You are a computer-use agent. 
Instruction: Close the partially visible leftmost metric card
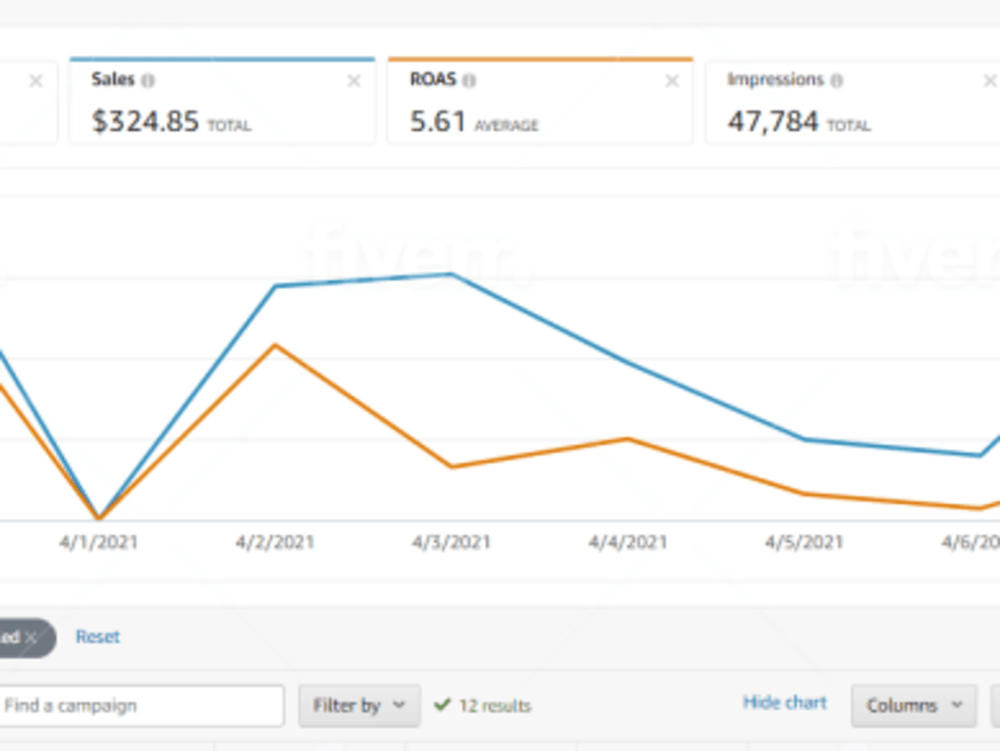pyautogui.click(x=36, y=81)
